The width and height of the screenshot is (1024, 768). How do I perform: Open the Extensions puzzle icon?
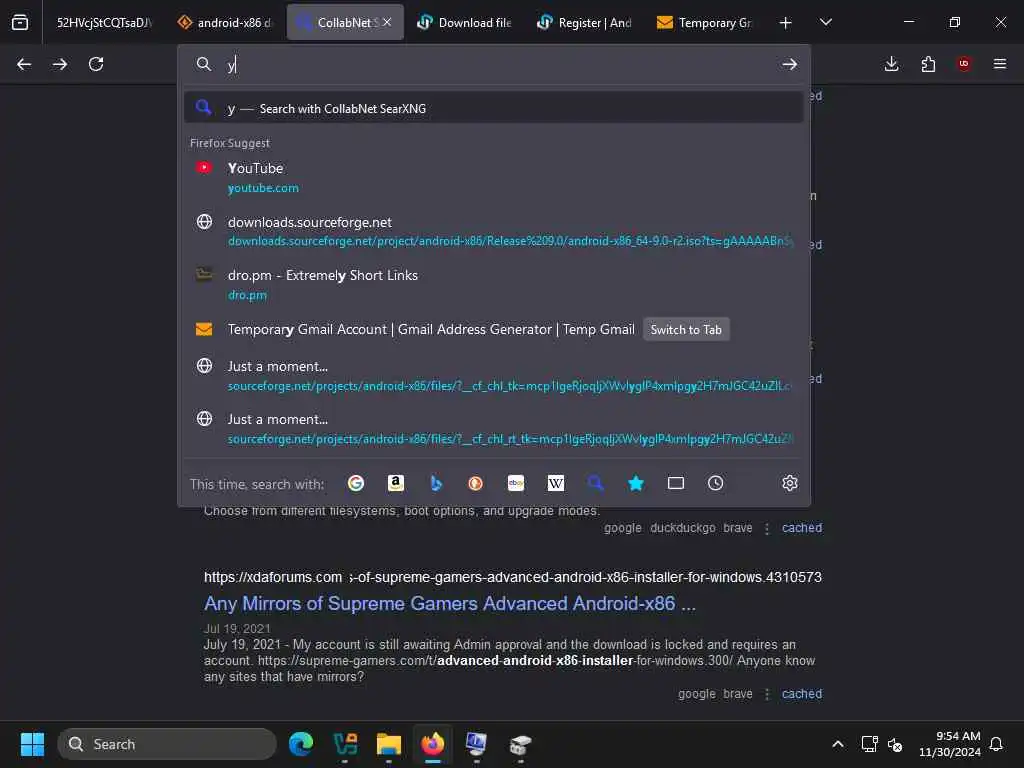point(928,64)
